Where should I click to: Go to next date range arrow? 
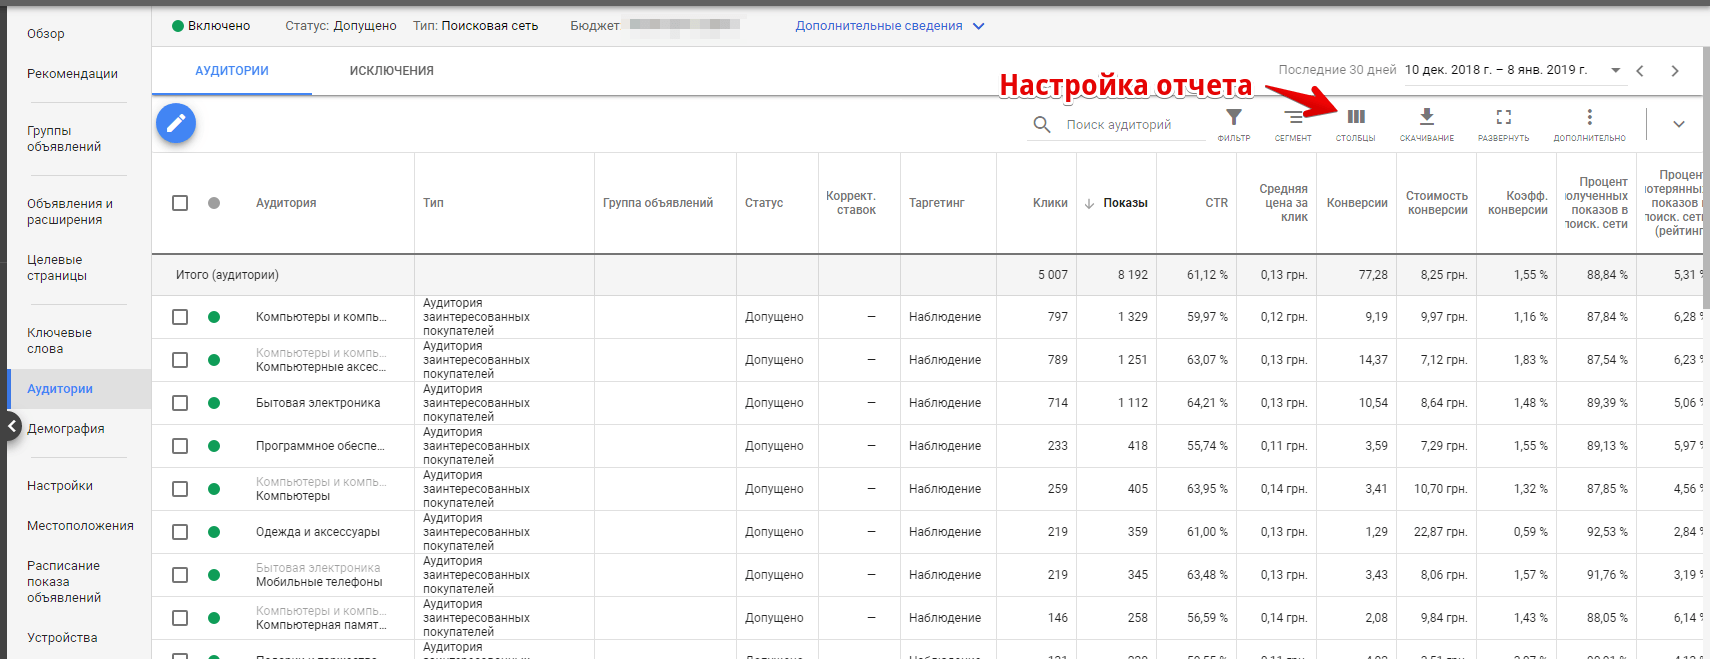(x=1675, y=71)
